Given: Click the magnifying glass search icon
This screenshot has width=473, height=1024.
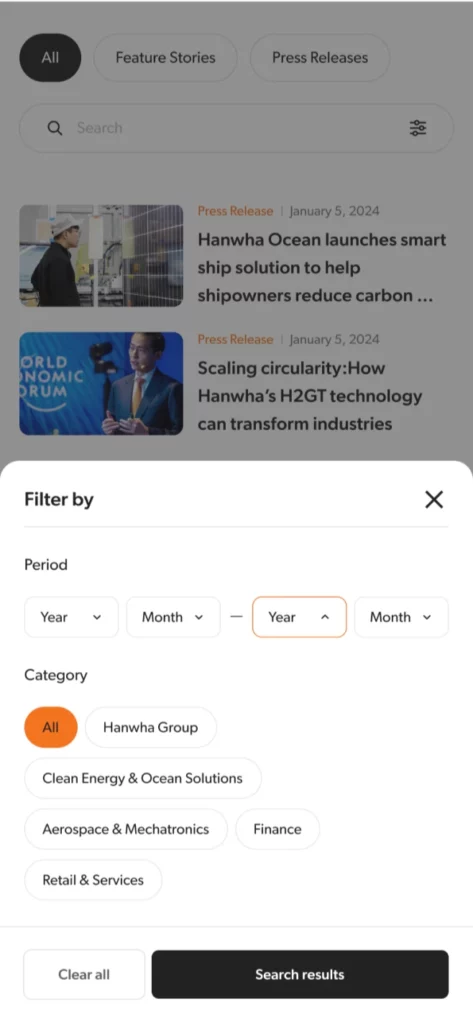Looking at the screenshot, I should 55,128.
